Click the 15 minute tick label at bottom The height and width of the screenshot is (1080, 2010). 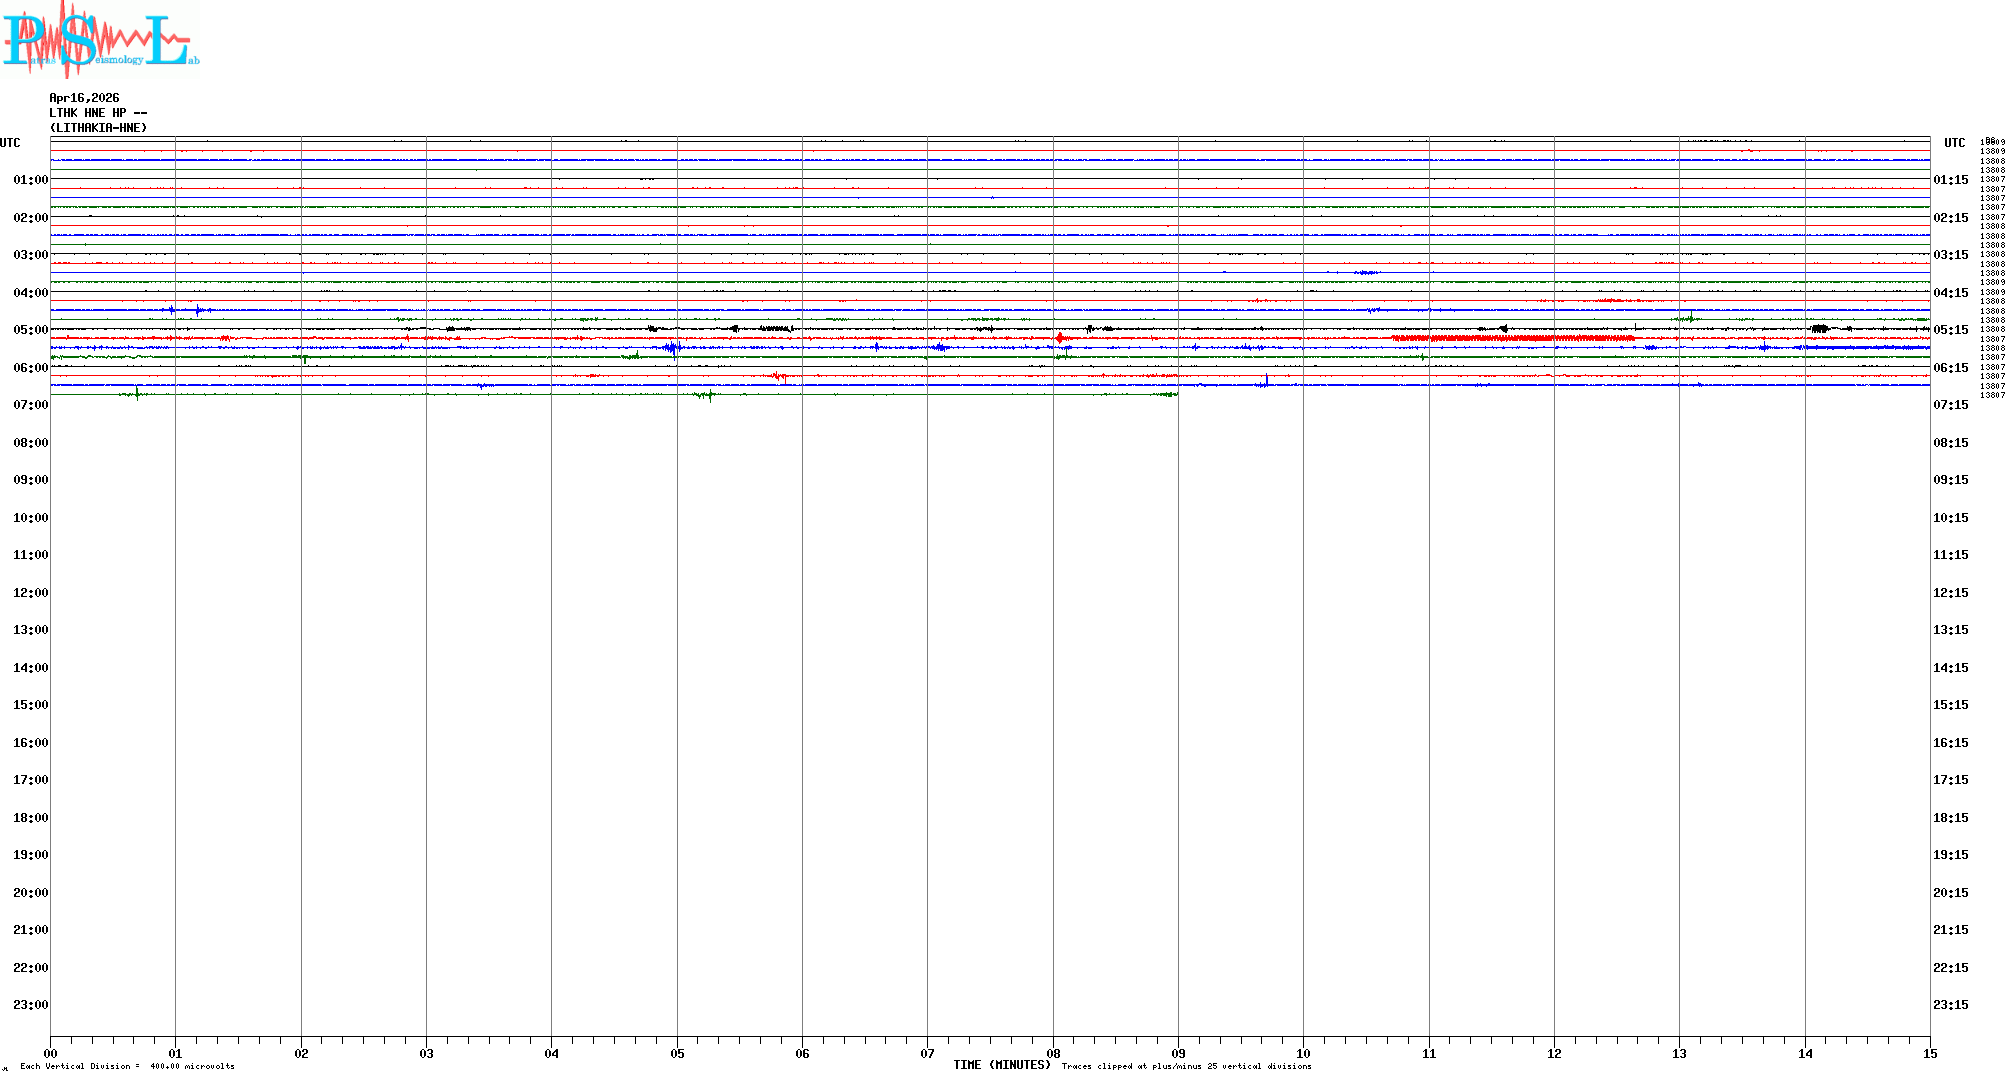pyautogui.click(x=1930, y=1054)
